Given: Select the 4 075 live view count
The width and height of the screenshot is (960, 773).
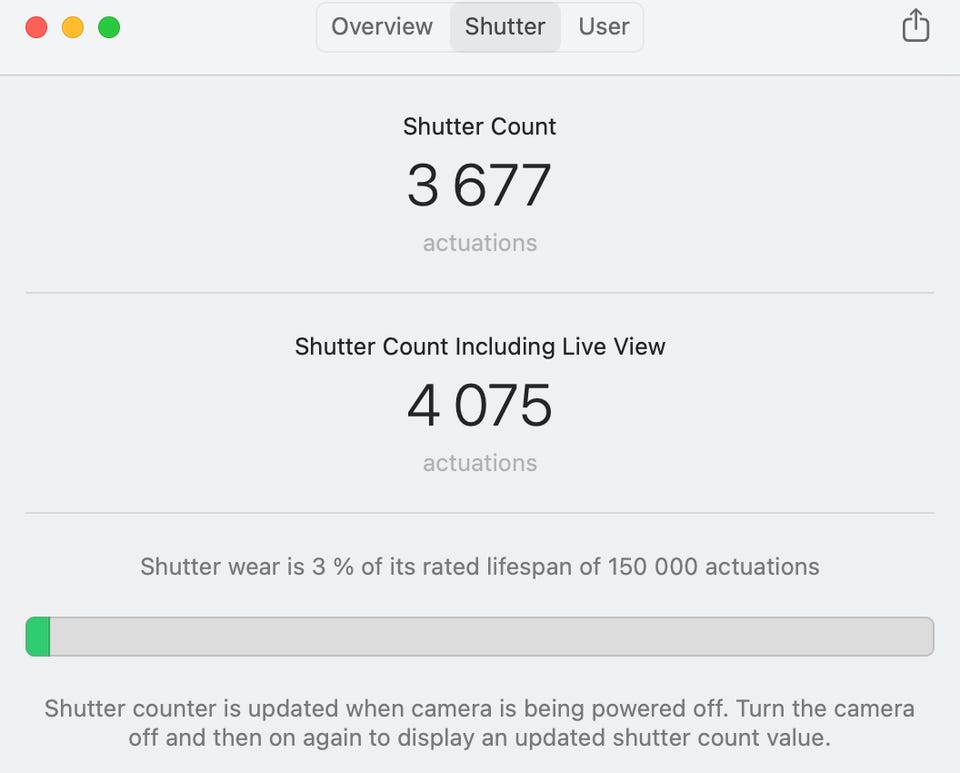Looking at the screenshot, I should point(480,406).
